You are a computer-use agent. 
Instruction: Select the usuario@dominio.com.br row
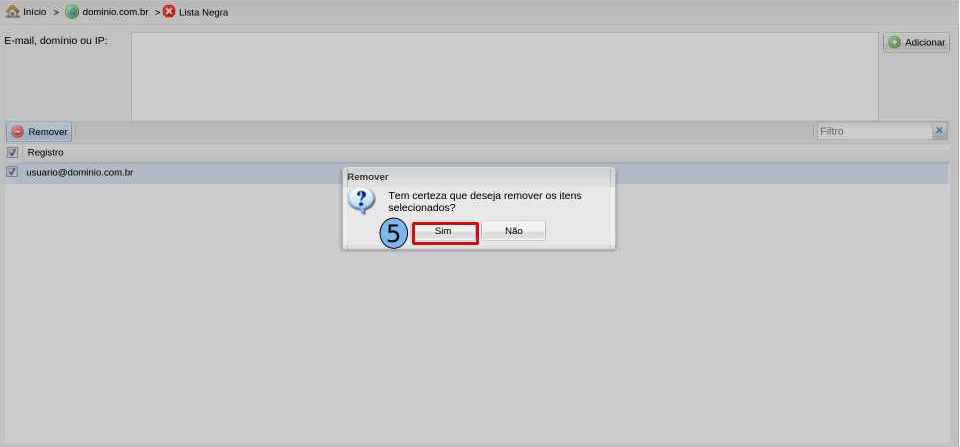[x=478, y=173]
